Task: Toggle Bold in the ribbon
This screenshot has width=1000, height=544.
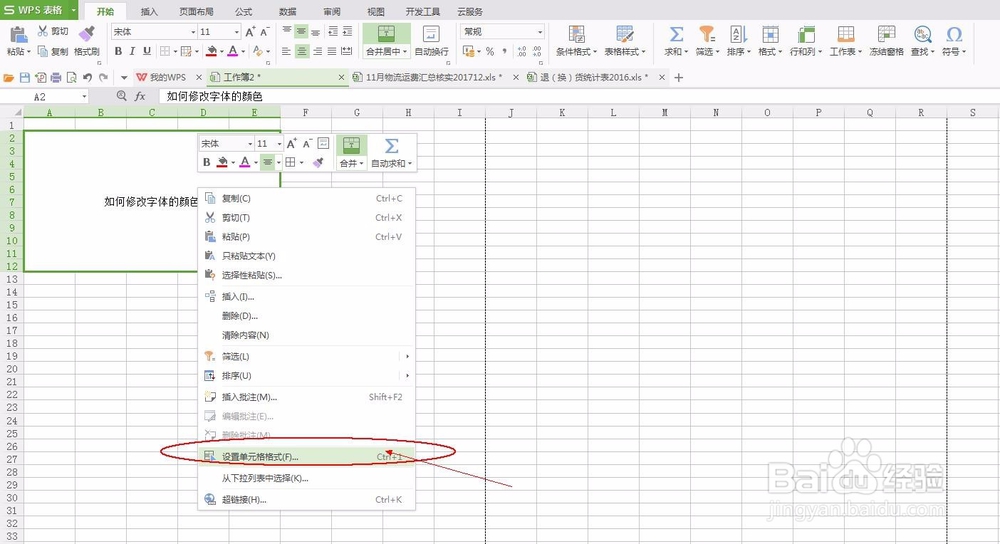Action: point(118,51)
